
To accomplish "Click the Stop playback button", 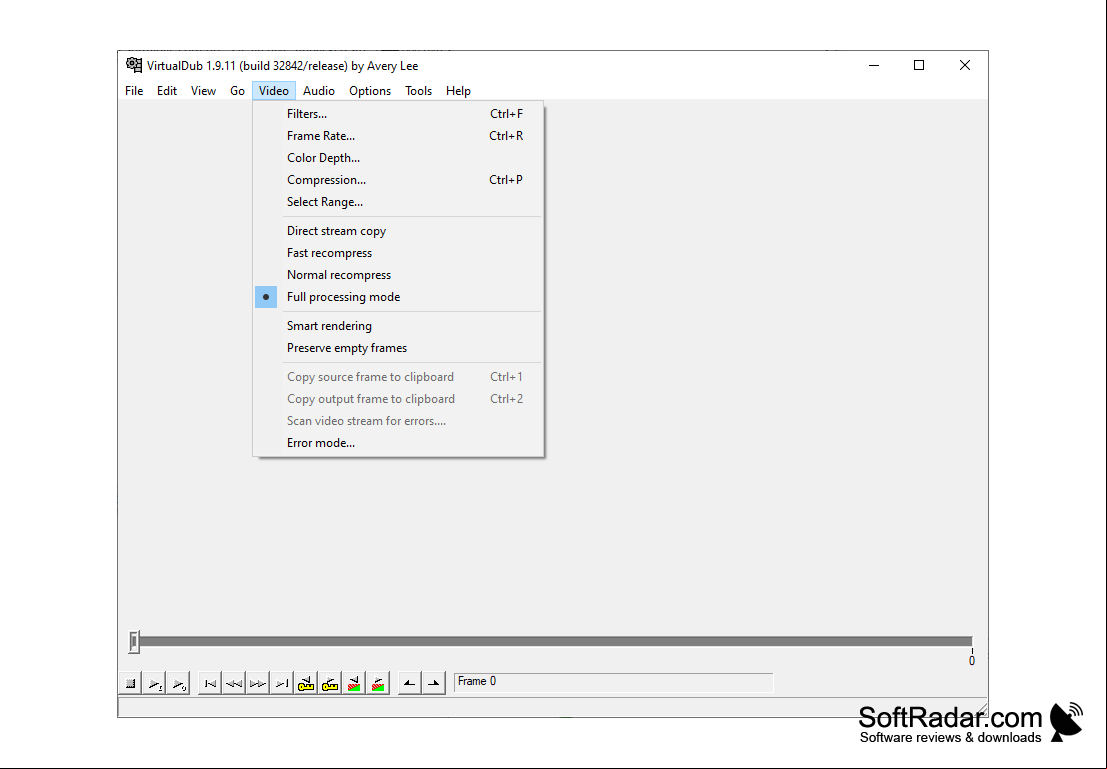I will click(131, 684).
